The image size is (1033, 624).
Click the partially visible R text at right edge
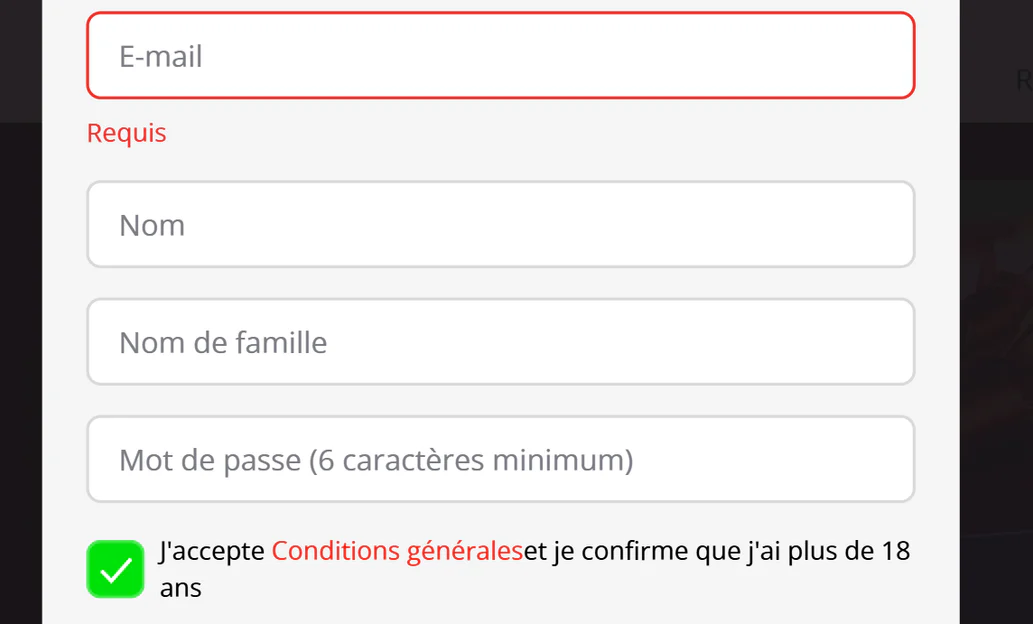pos(1024,80)
